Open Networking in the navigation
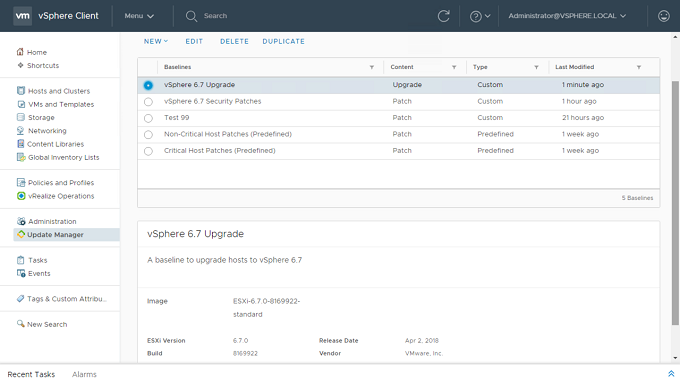The image size is (680, 382). pos(47,131)
